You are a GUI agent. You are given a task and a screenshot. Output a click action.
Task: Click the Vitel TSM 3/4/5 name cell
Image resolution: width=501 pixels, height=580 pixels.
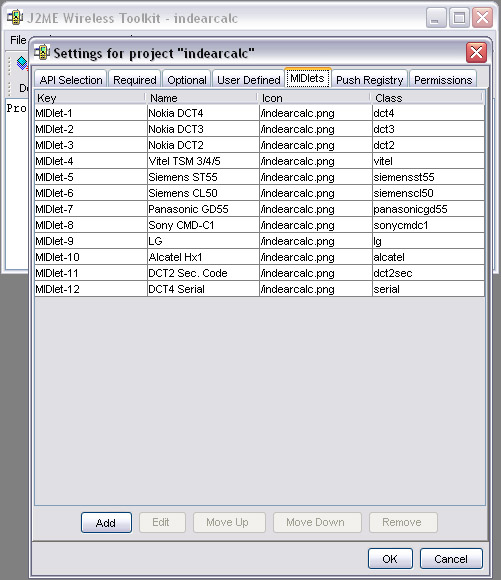point(203,161)
